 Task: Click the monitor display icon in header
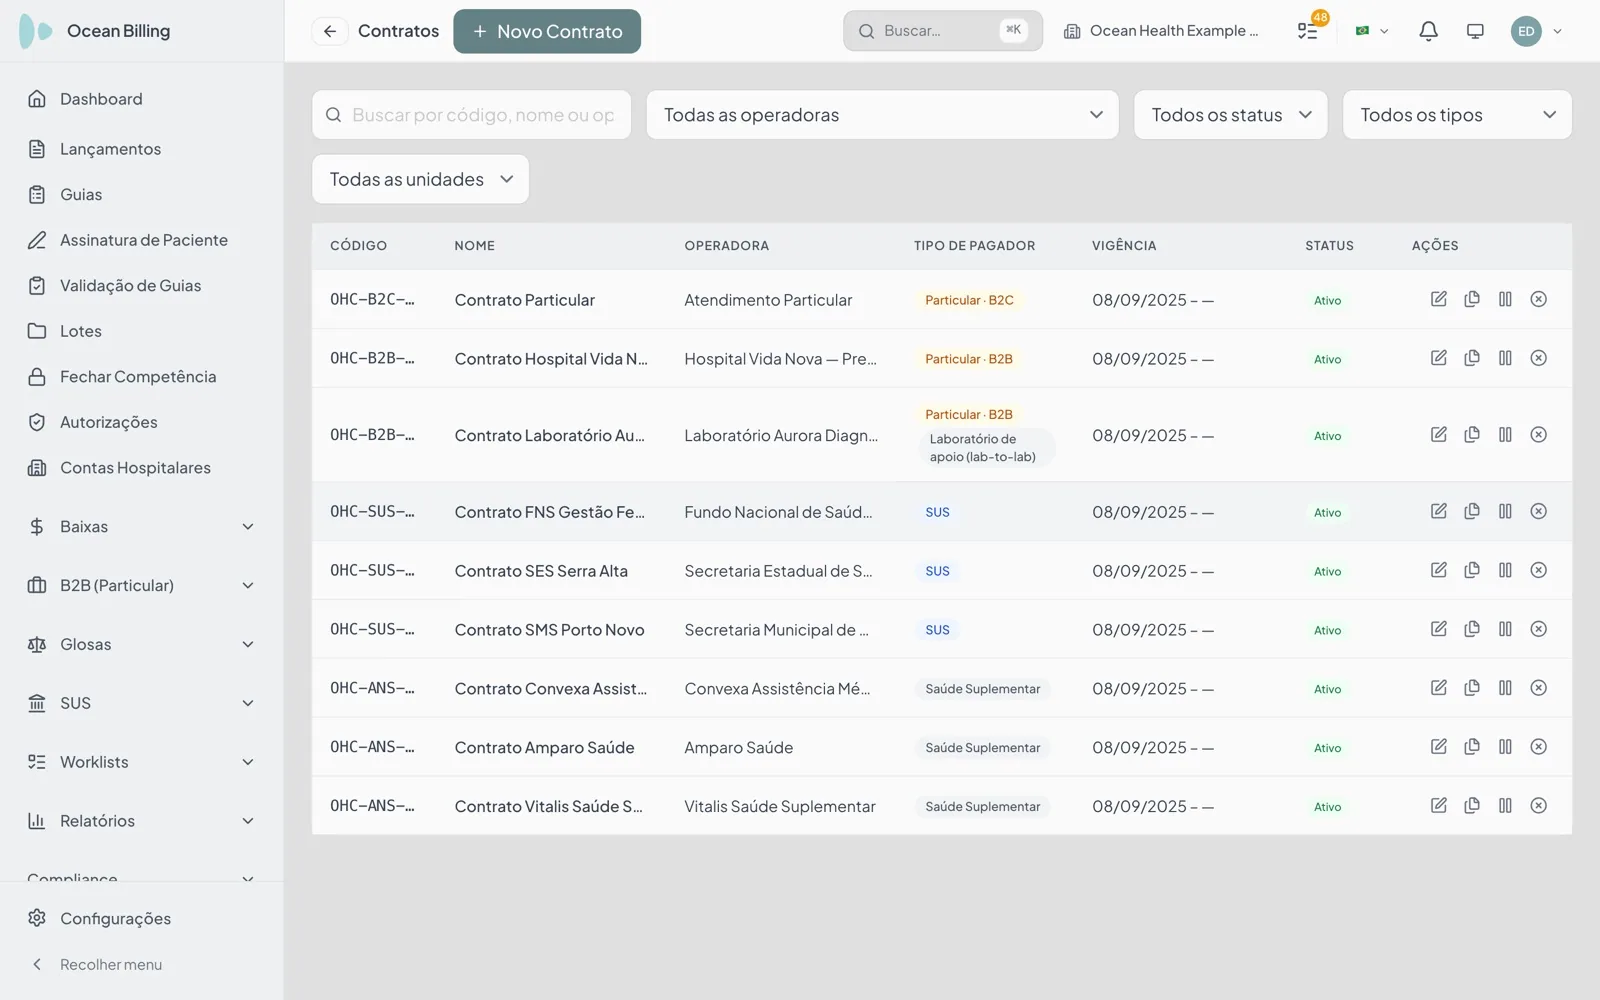[1475, 31]
